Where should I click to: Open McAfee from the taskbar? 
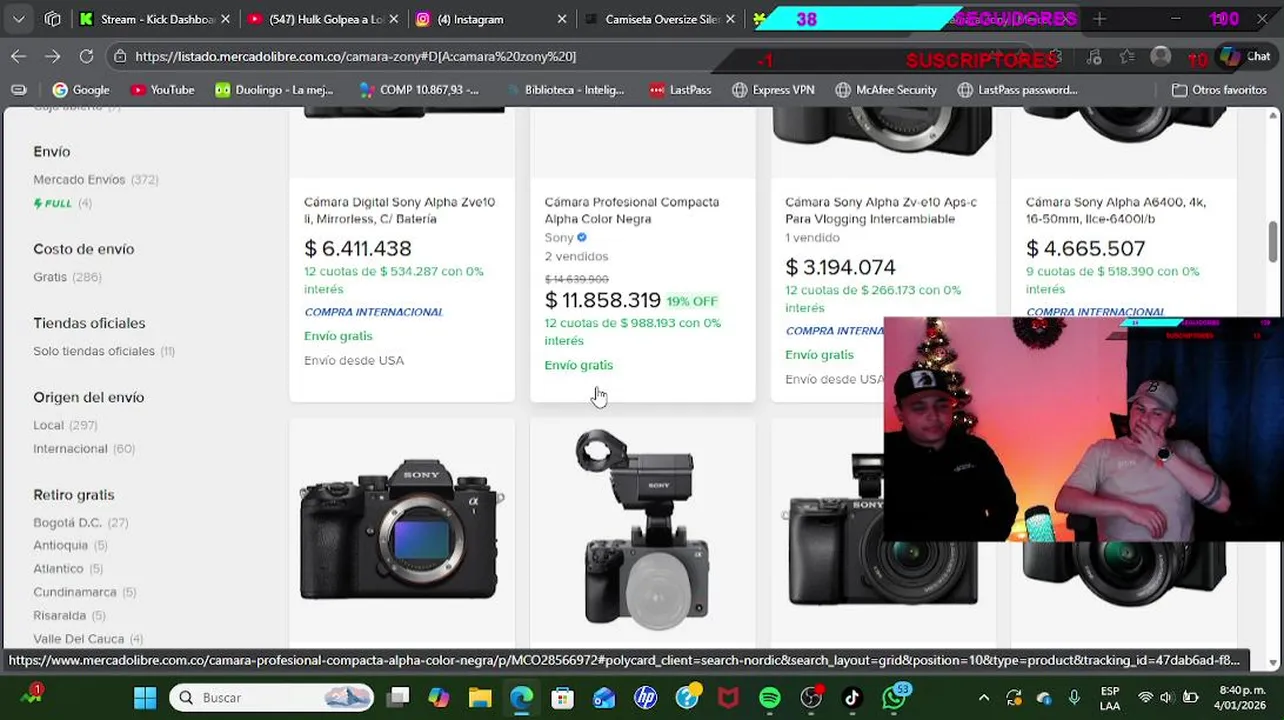pyautogui.click(x=728, y=697)
